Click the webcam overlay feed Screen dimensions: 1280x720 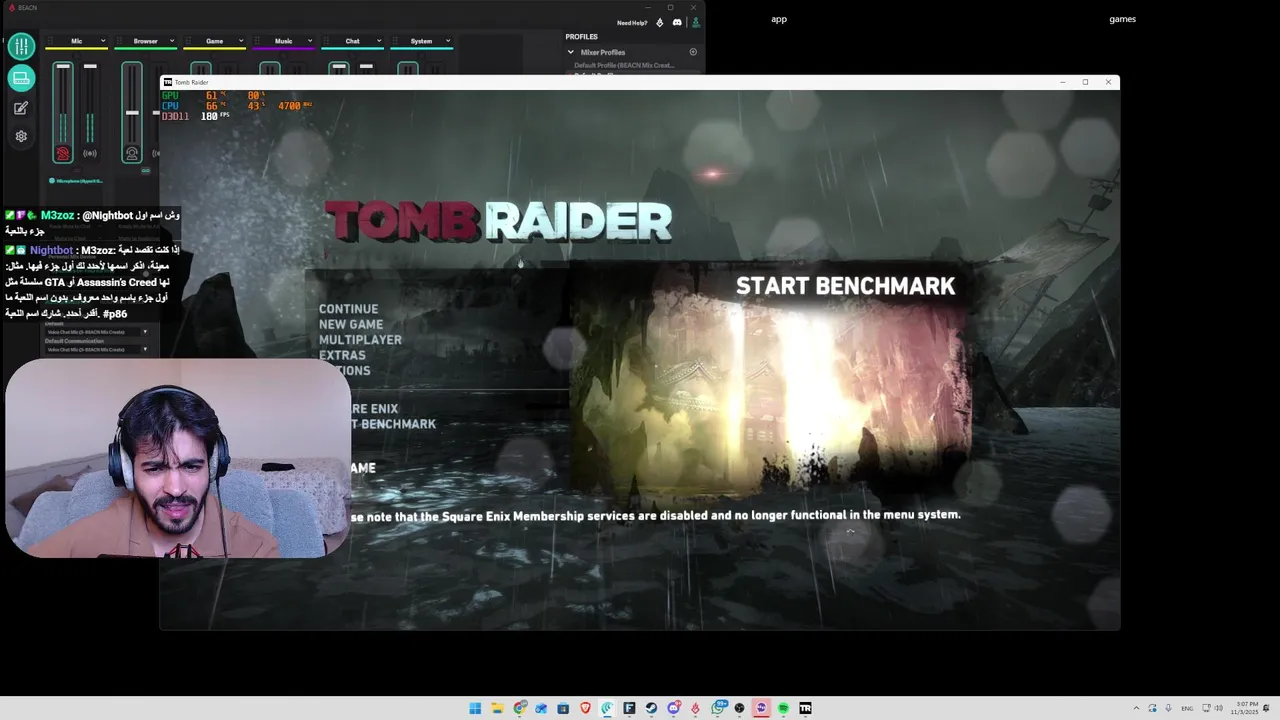click(177, 458)
